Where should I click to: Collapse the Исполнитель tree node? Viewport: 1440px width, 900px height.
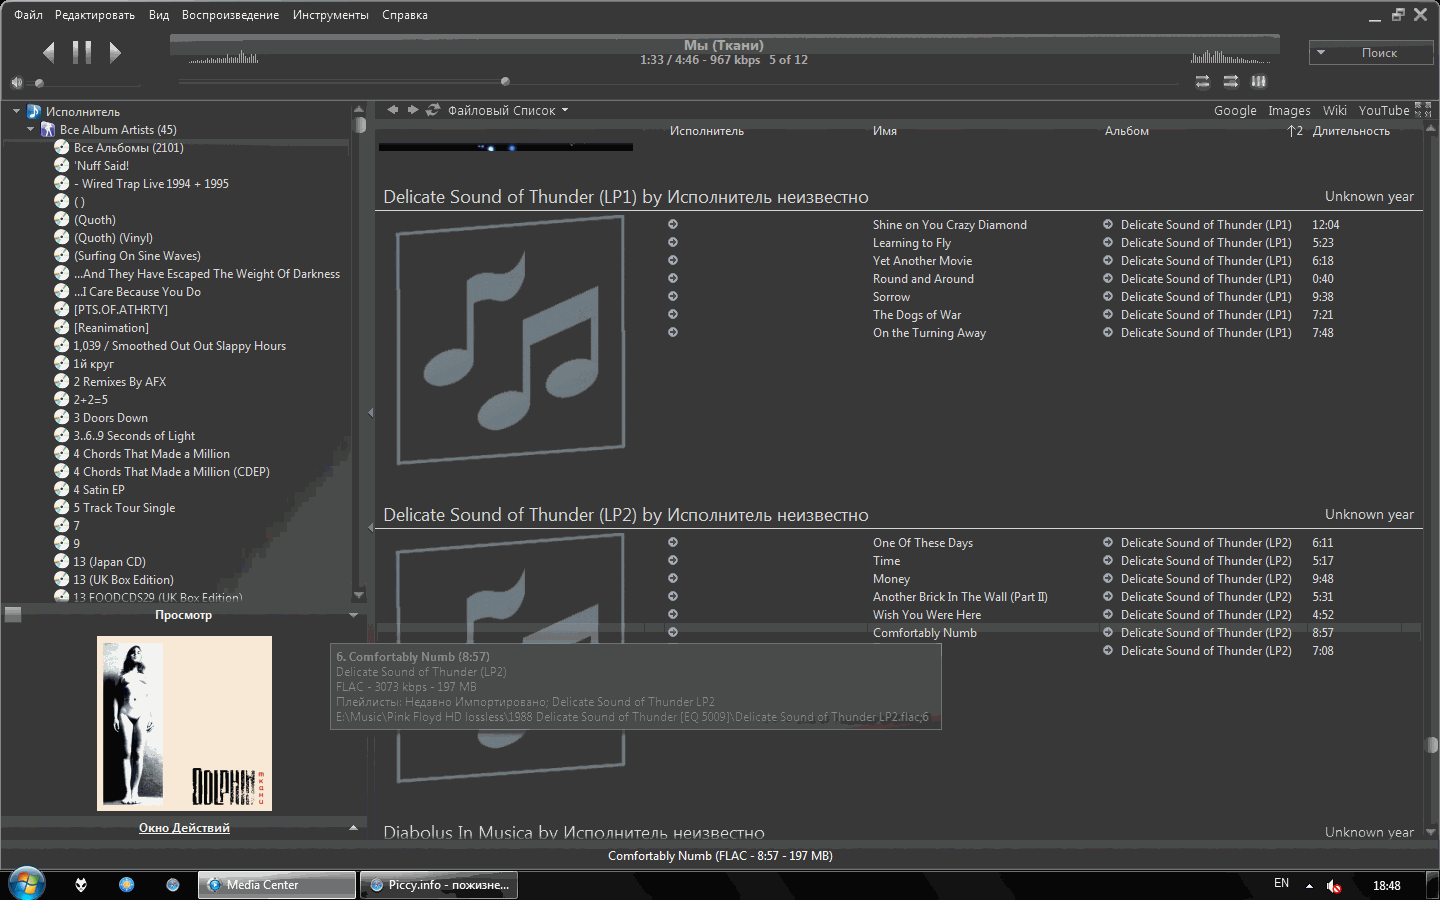click(16, 111)
